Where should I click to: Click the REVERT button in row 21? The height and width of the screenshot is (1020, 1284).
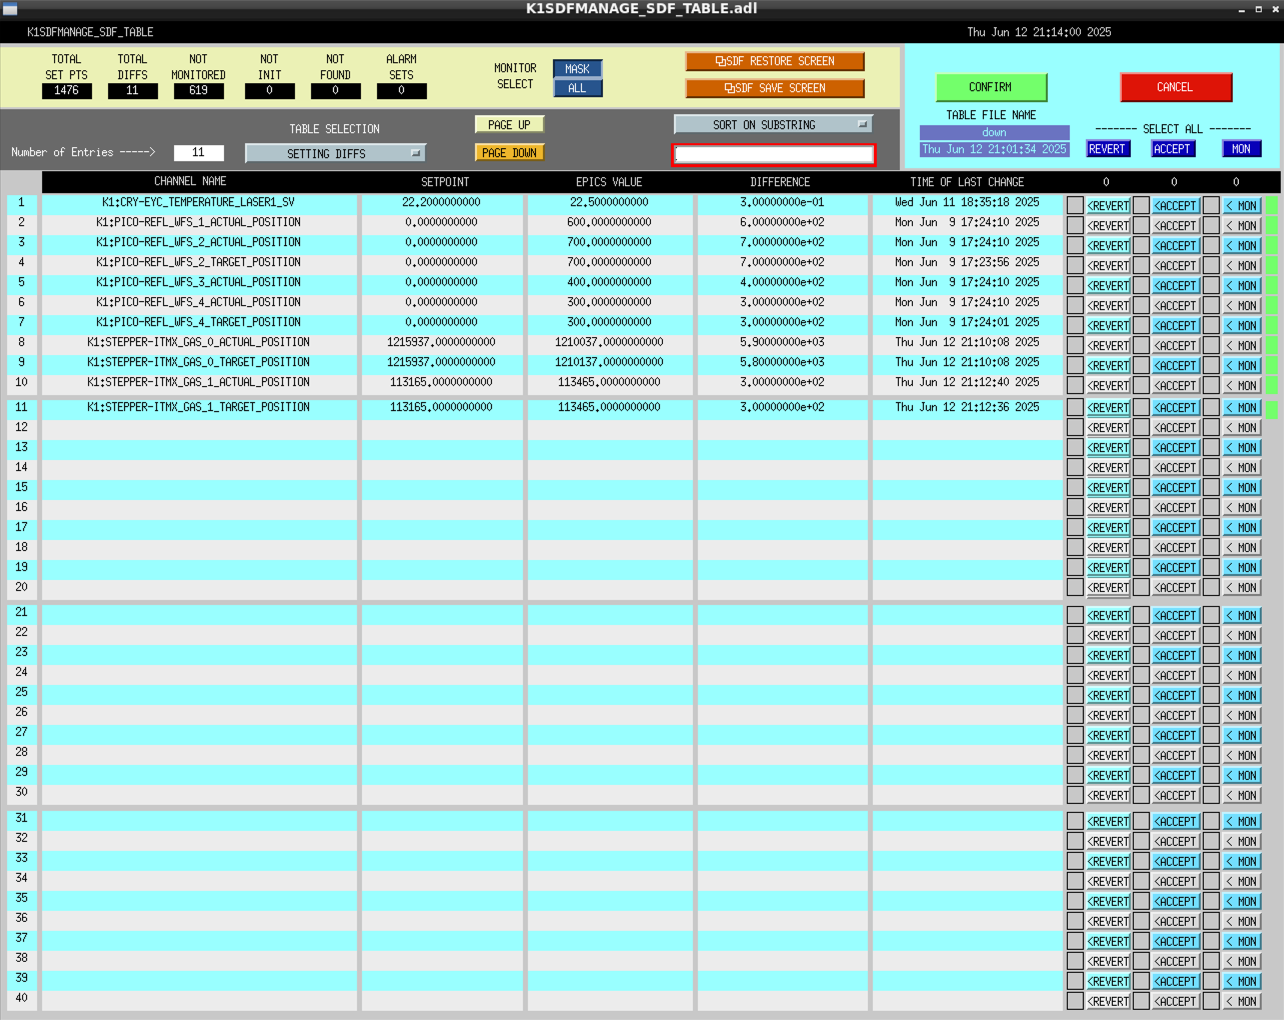point(1108,615)
